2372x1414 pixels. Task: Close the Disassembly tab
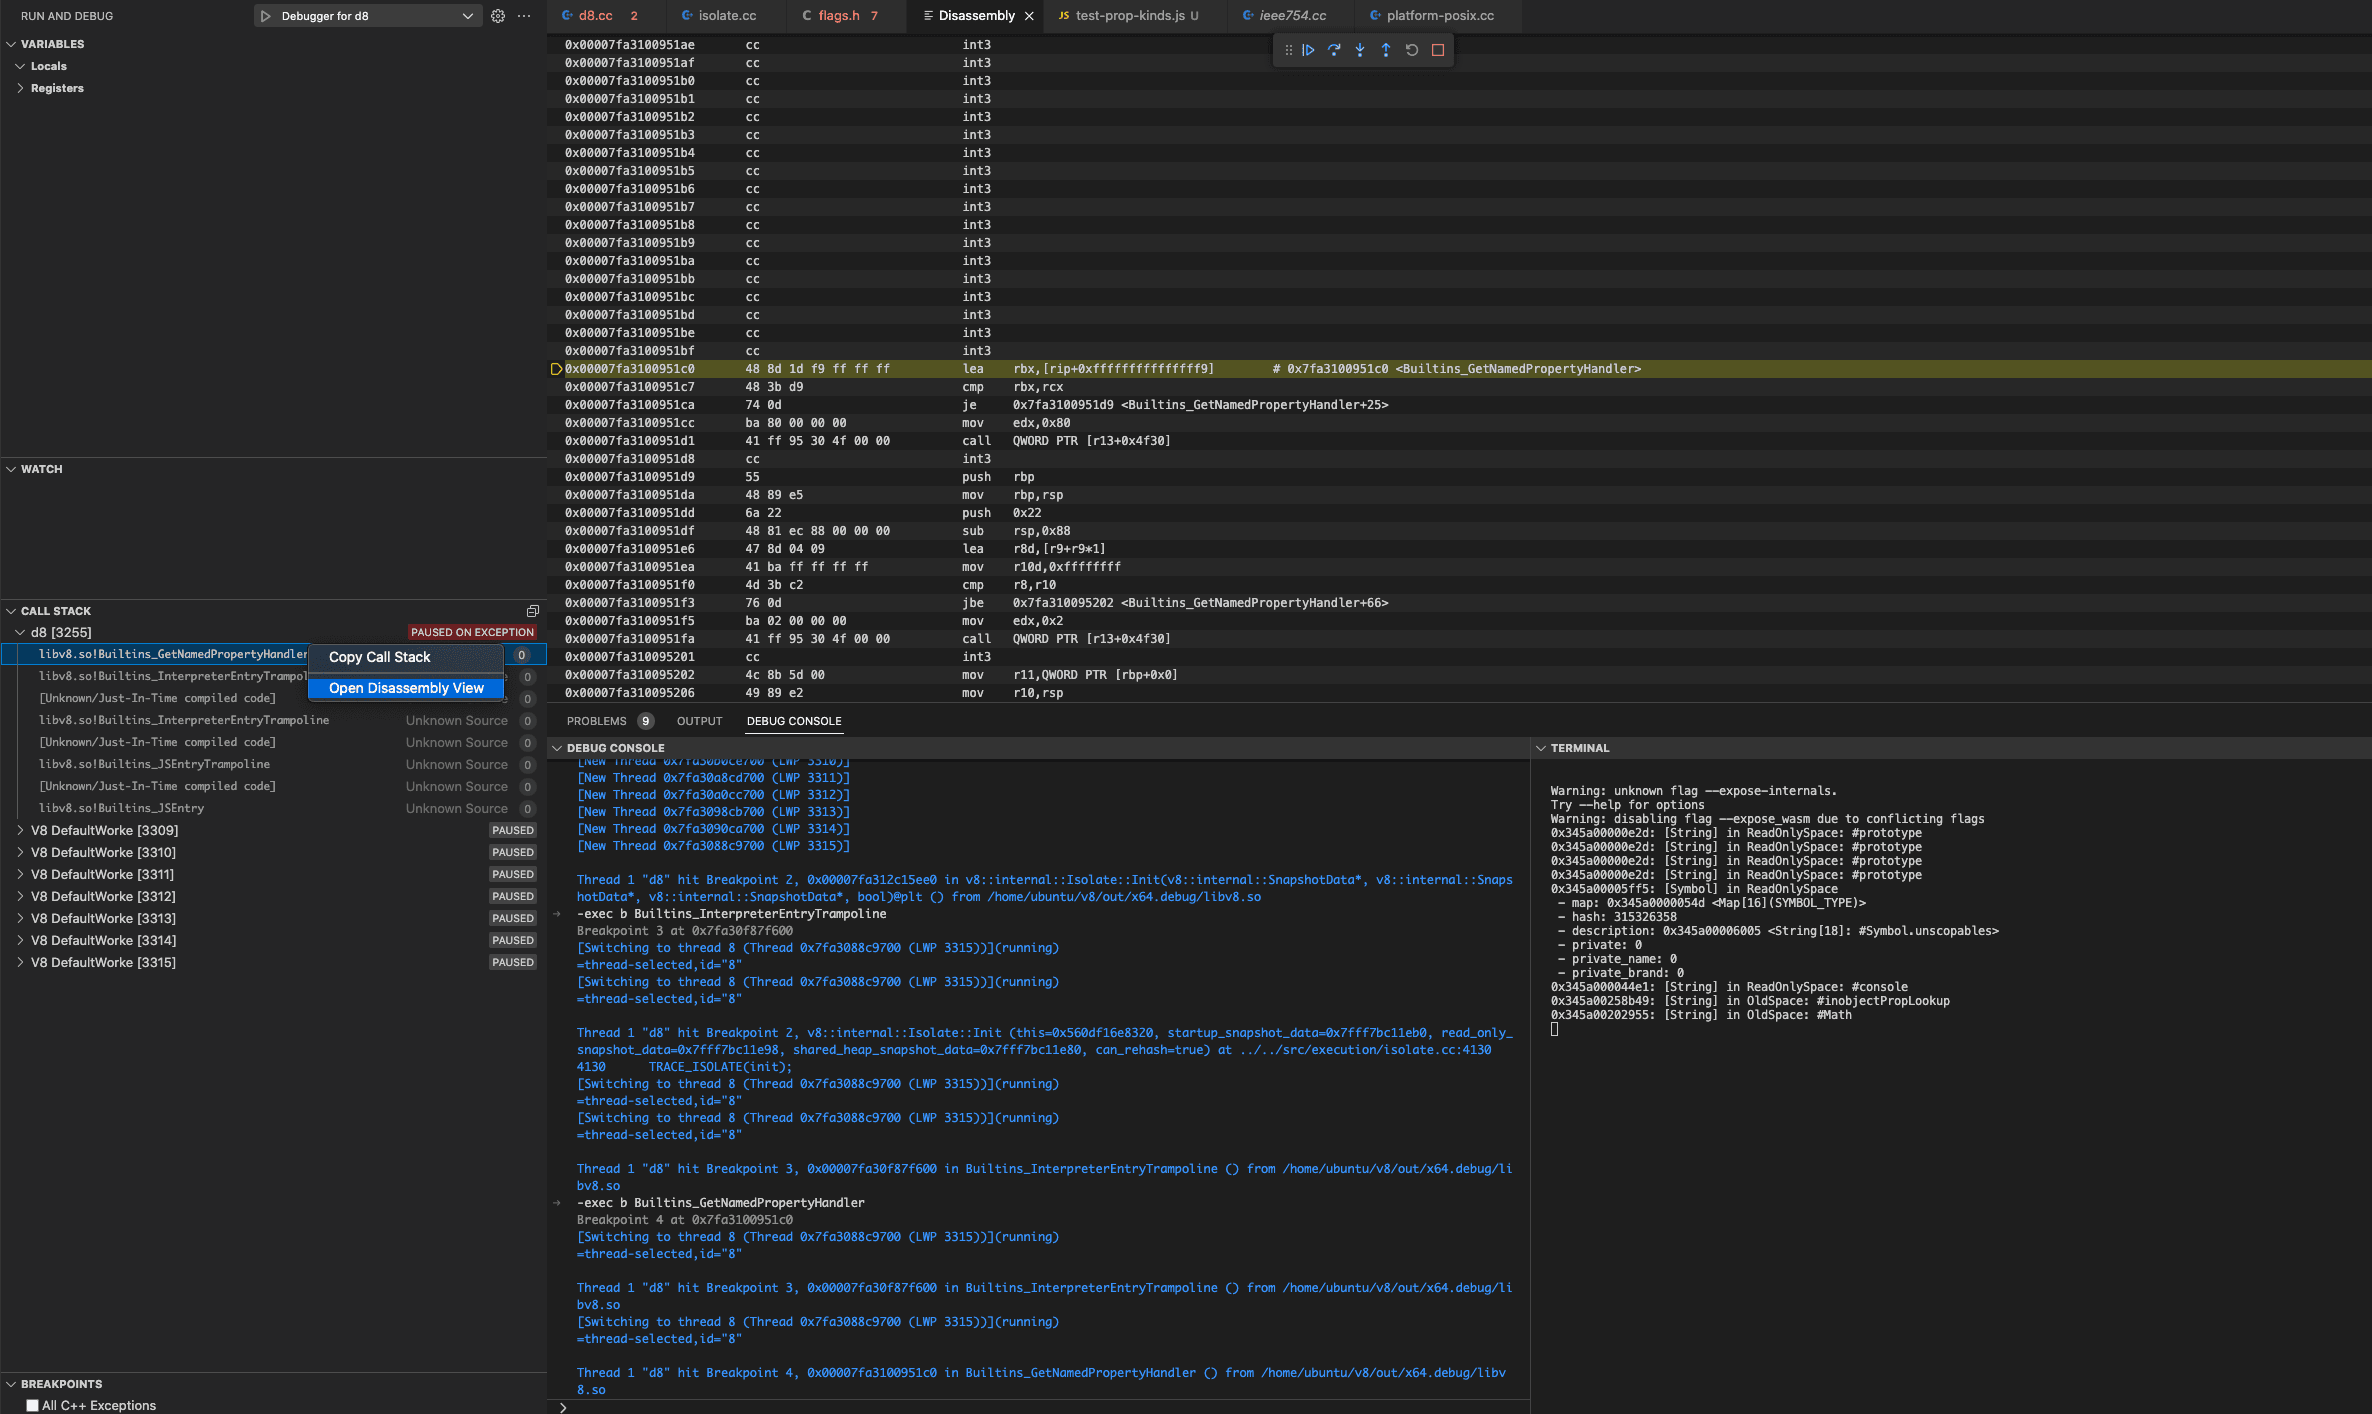tap(1030, 16)
